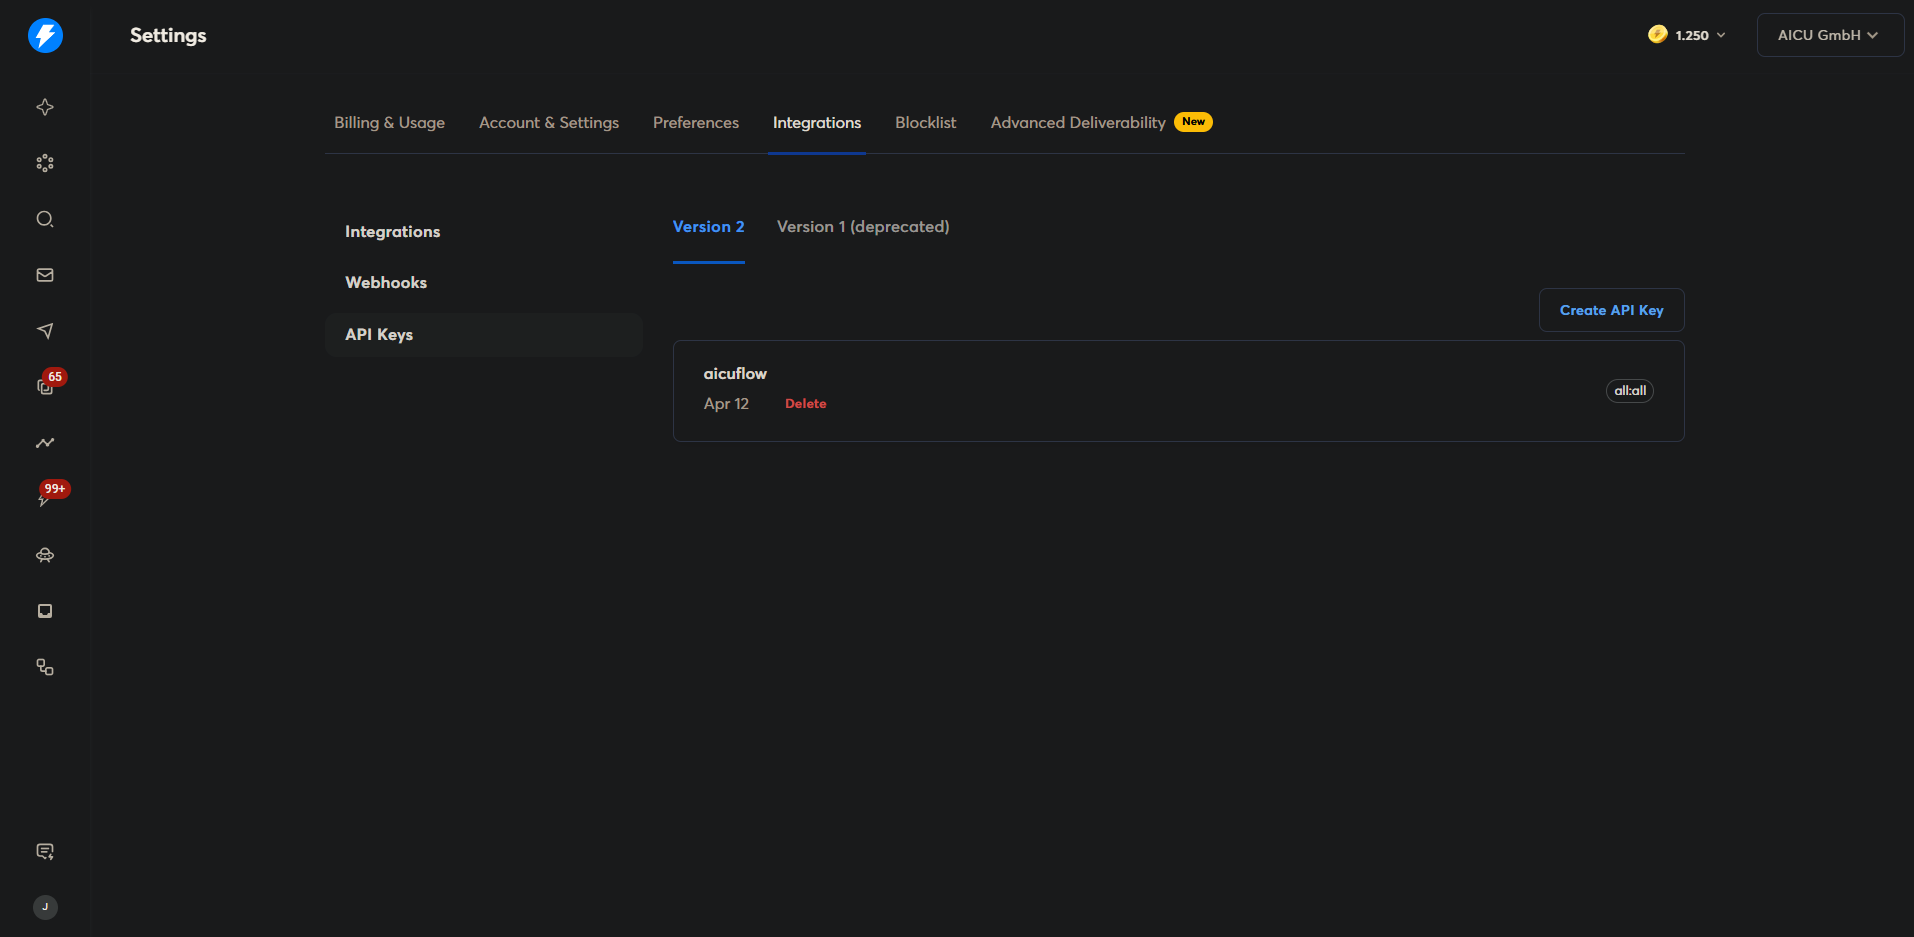
Task: Select Webhooks in the left menu
Action: [x=386, y=283]
